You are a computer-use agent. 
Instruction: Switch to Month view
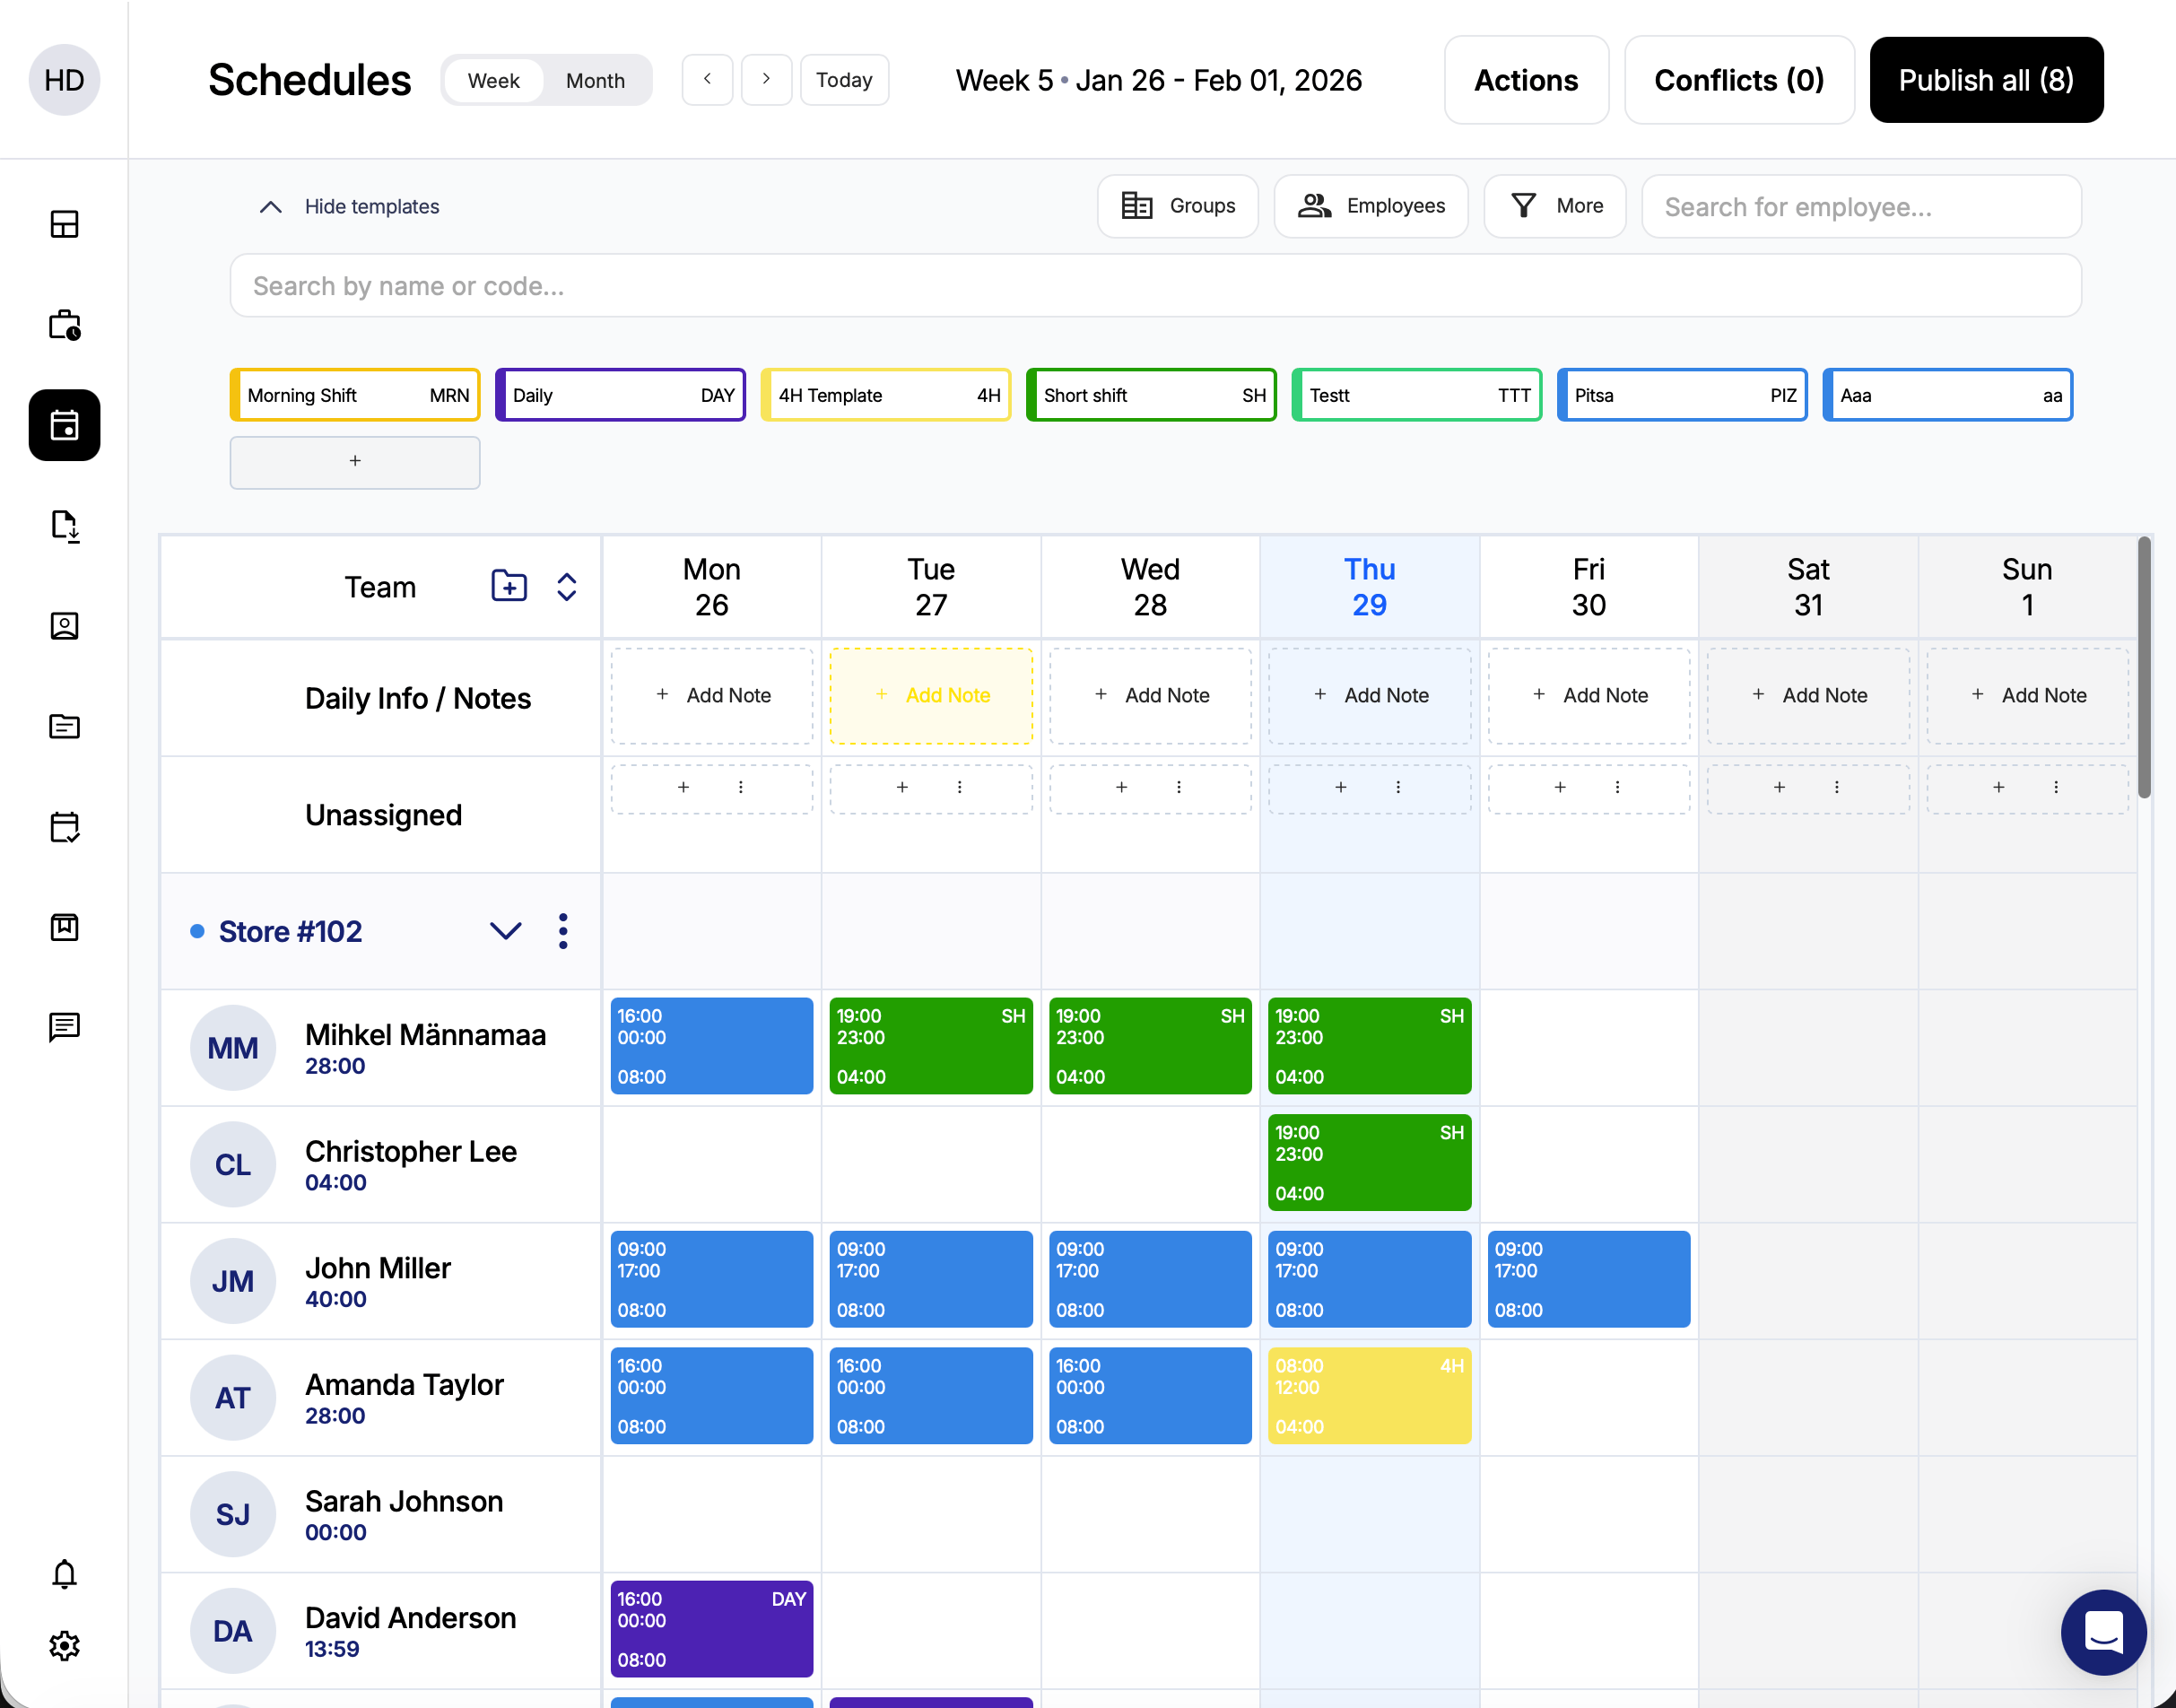click(595, 80)
